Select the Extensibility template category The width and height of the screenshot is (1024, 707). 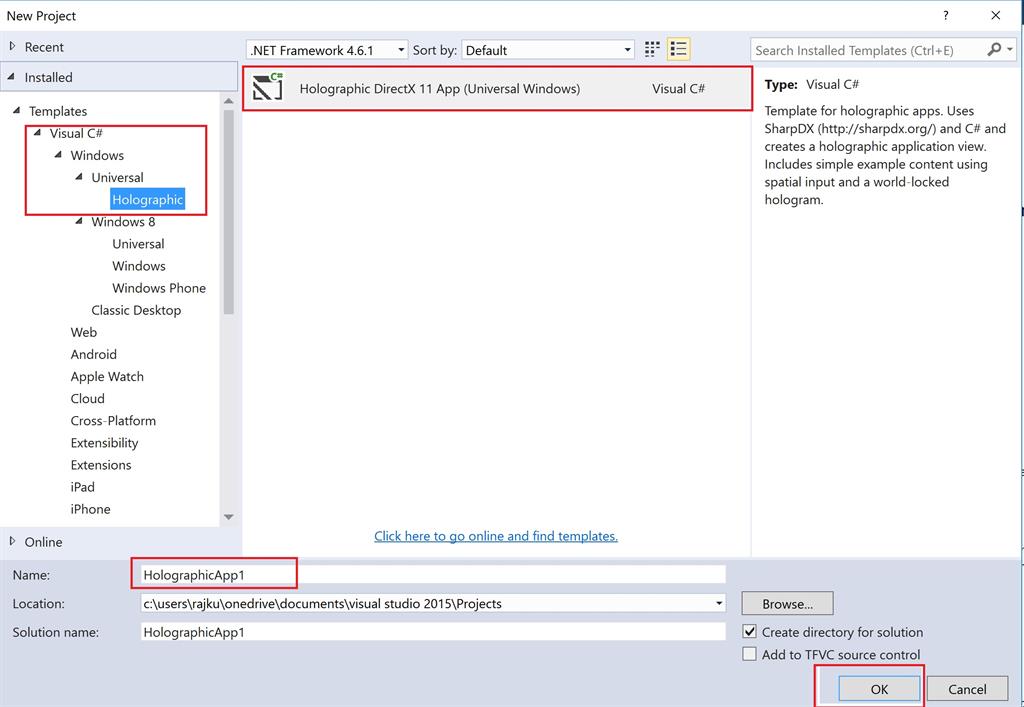pos(104,443)
